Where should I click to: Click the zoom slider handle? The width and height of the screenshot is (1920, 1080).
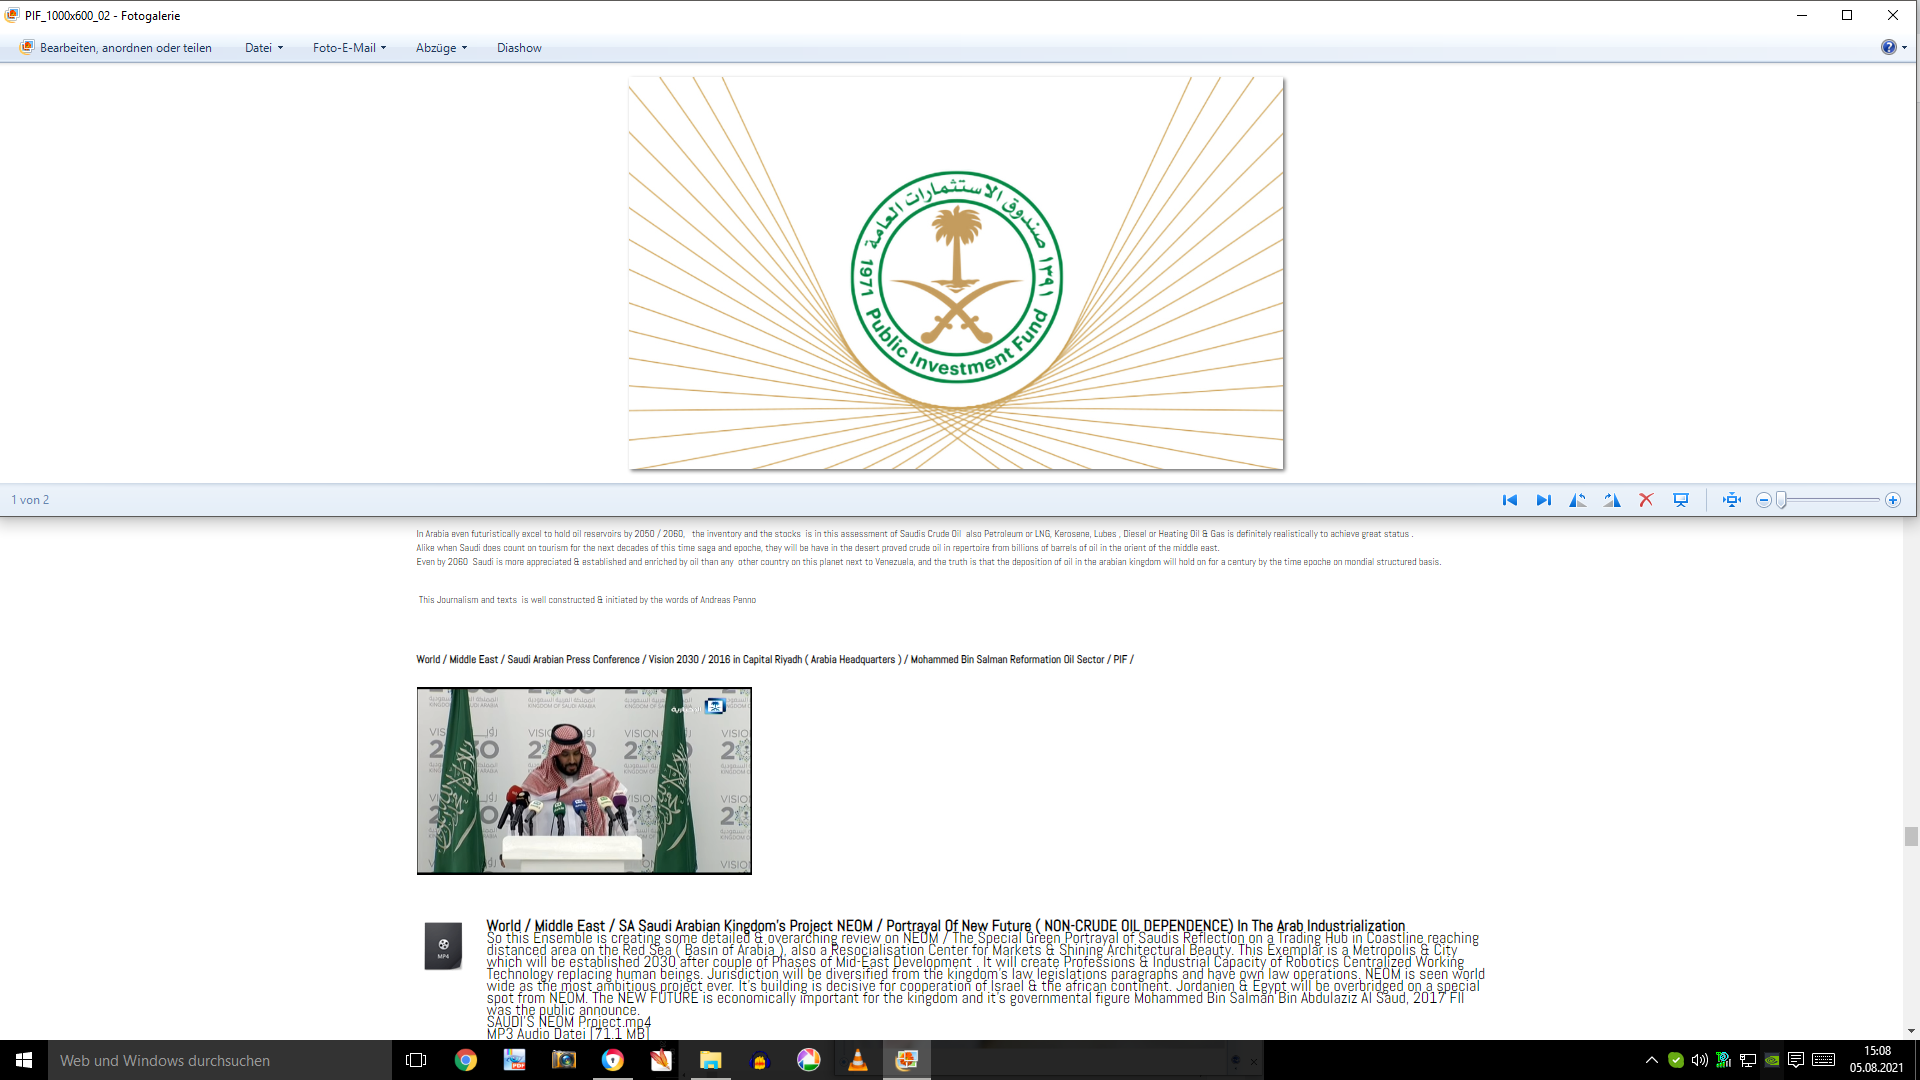tap(1781, 500)
